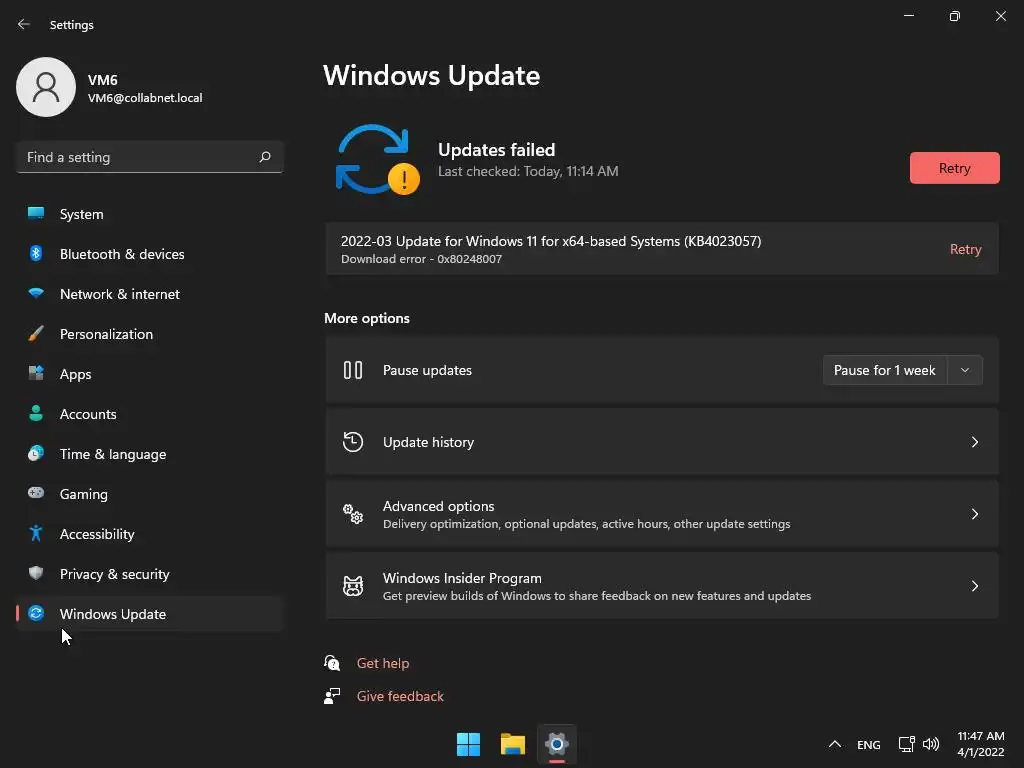Image resolution: width=1024 pixels, height=768 pixels.
Task: Open the Give feedback link
Action: 400,696
